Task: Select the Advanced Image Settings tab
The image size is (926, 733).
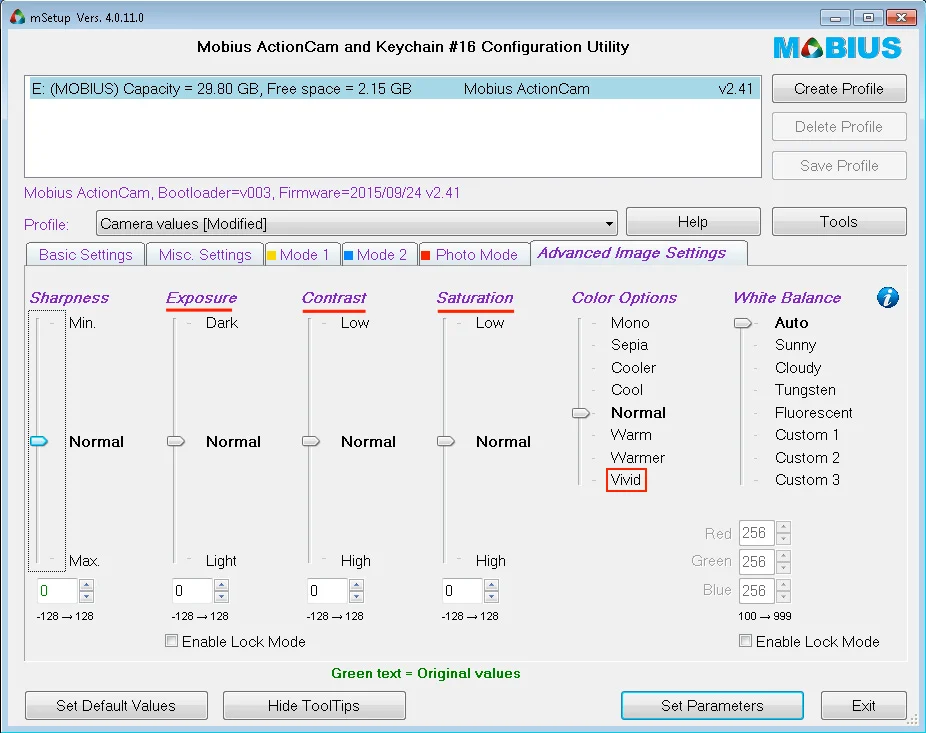Action: 638,253
